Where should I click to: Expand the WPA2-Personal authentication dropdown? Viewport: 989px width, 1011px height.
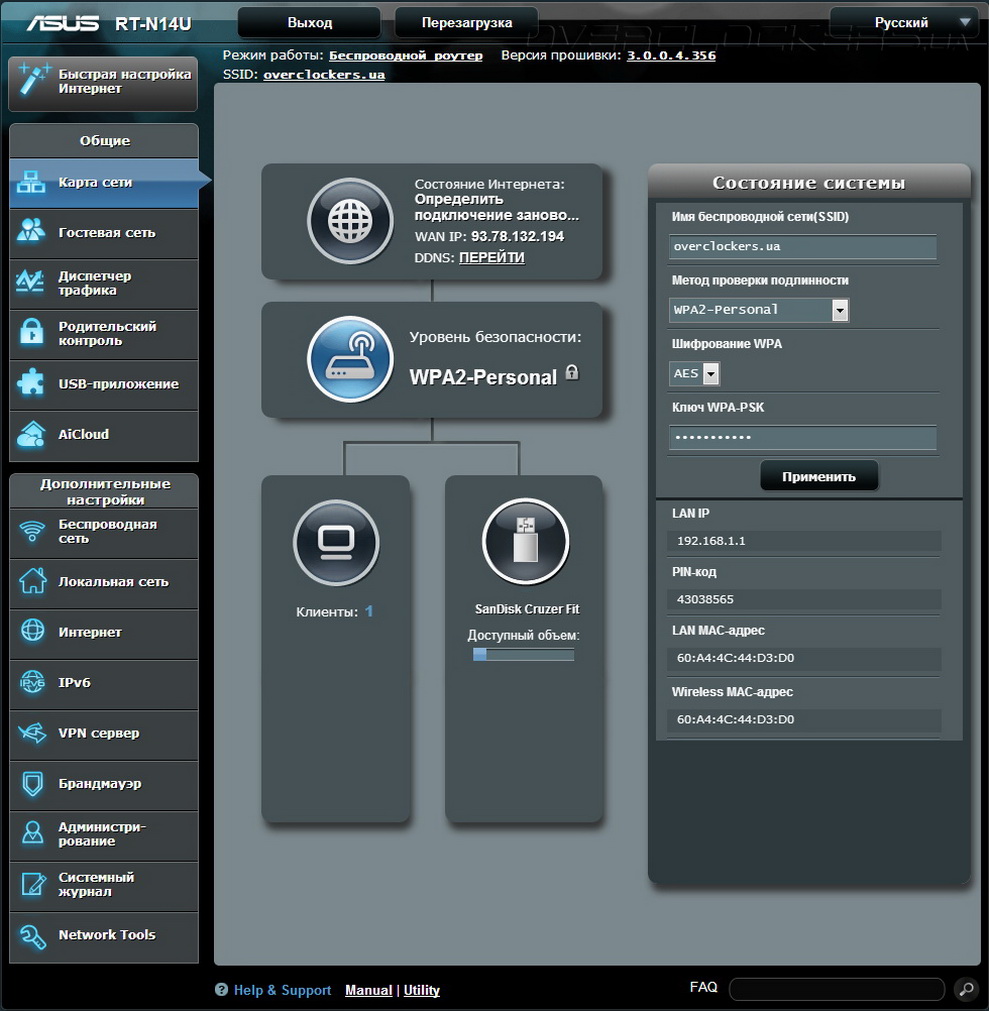[x=839, y=310]
